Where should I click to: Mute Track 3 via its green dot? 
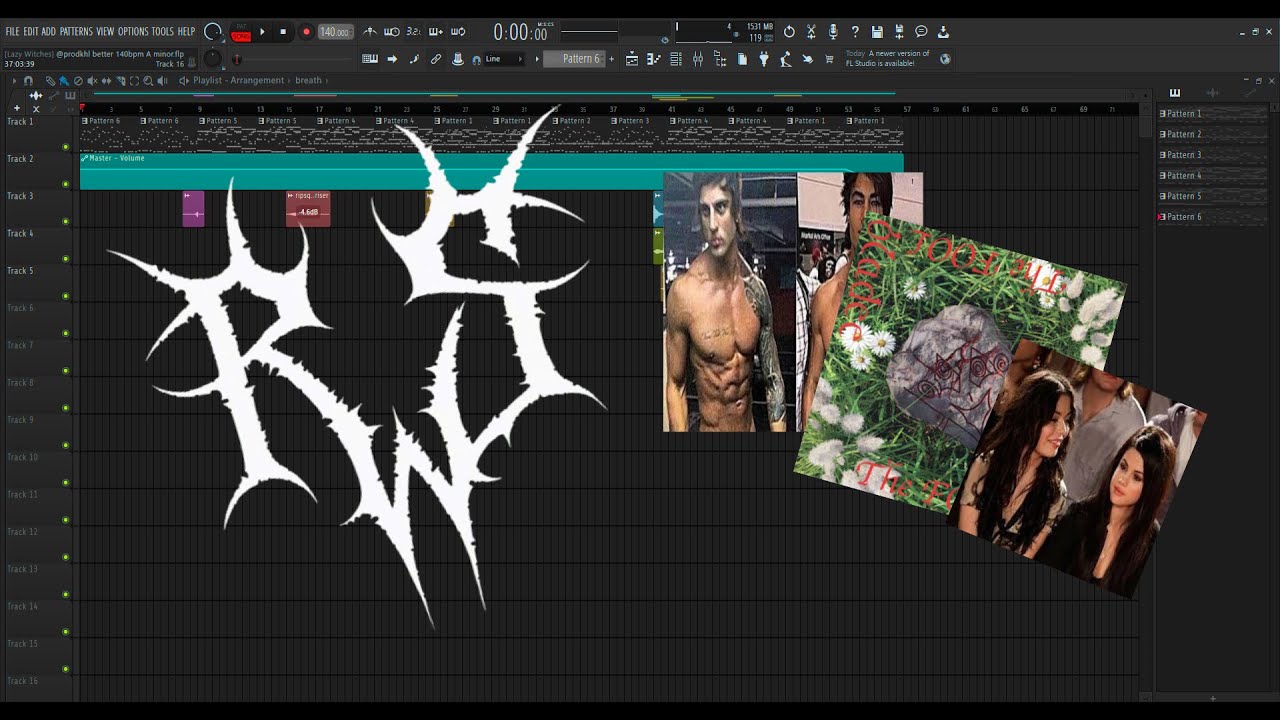(66, 221)
